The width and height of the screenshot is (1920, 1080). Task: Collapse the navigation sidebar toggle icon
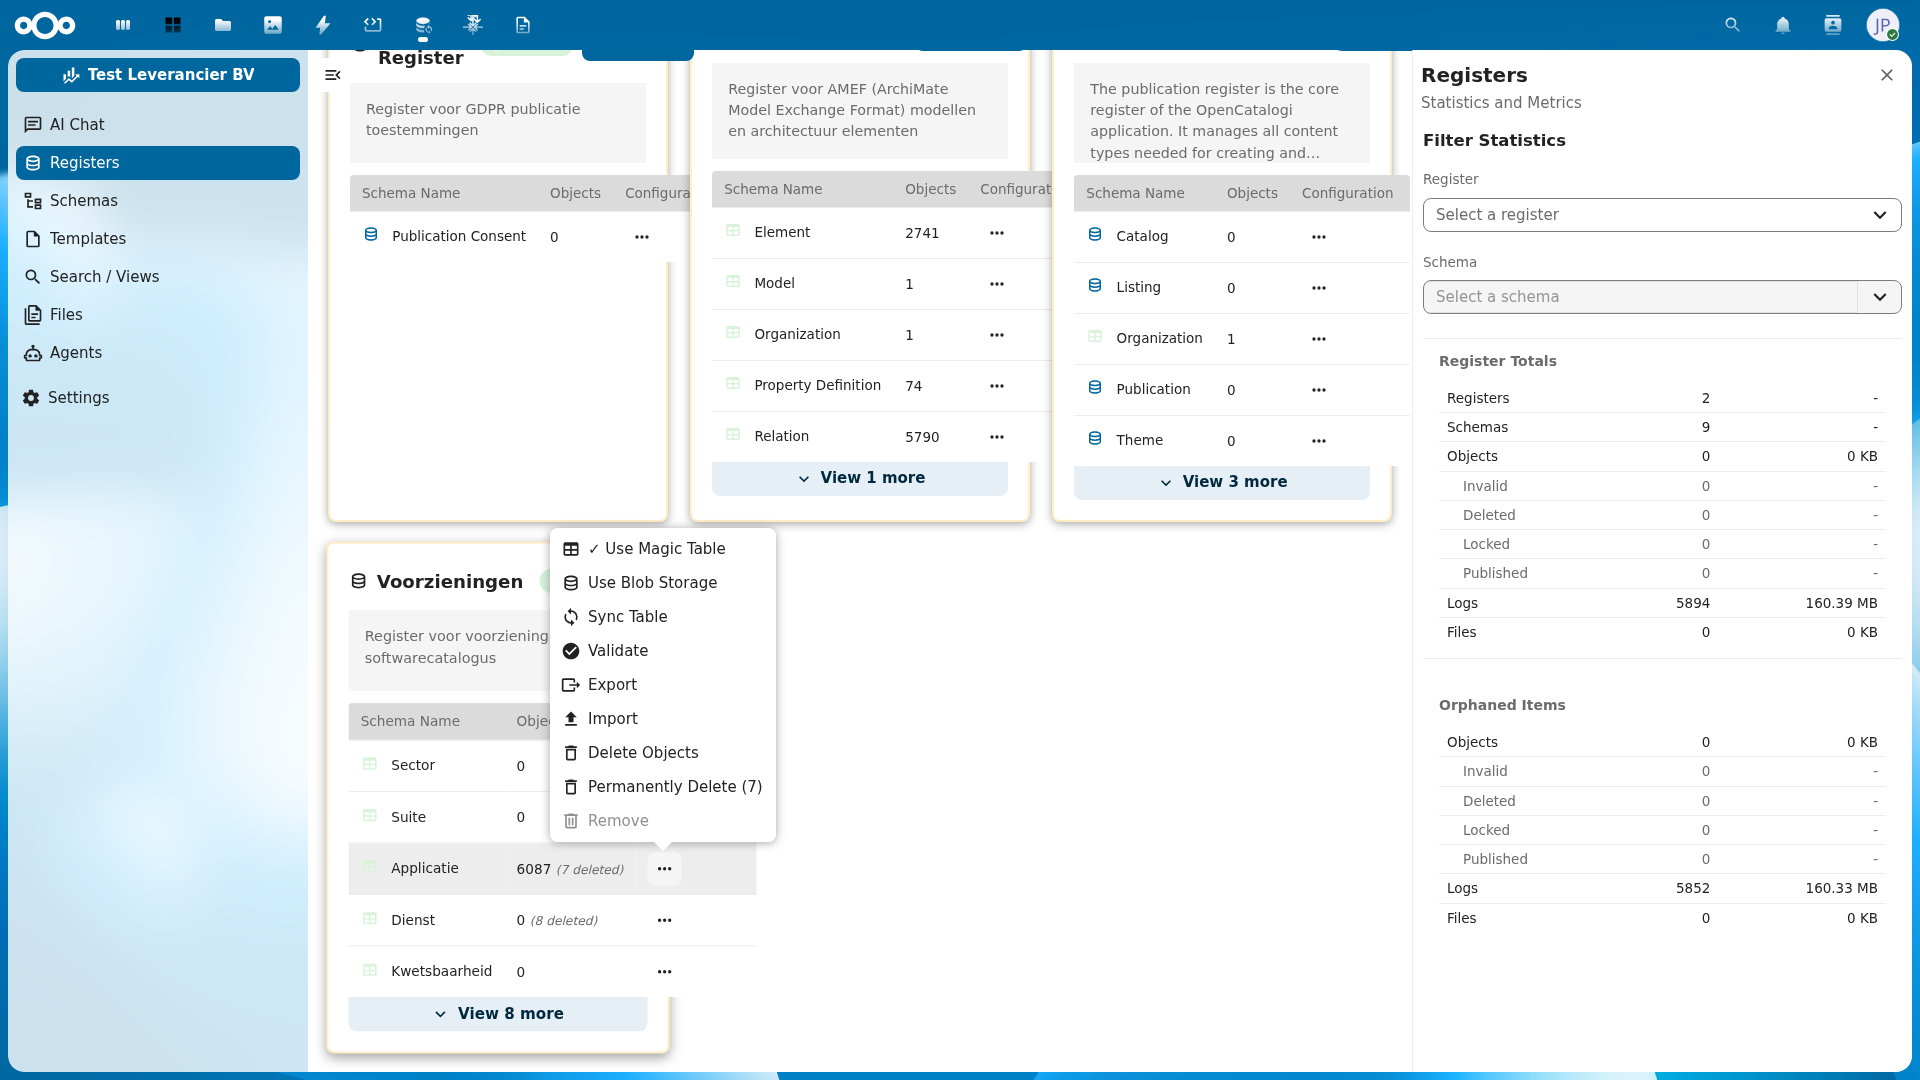[x=333, y=75]
